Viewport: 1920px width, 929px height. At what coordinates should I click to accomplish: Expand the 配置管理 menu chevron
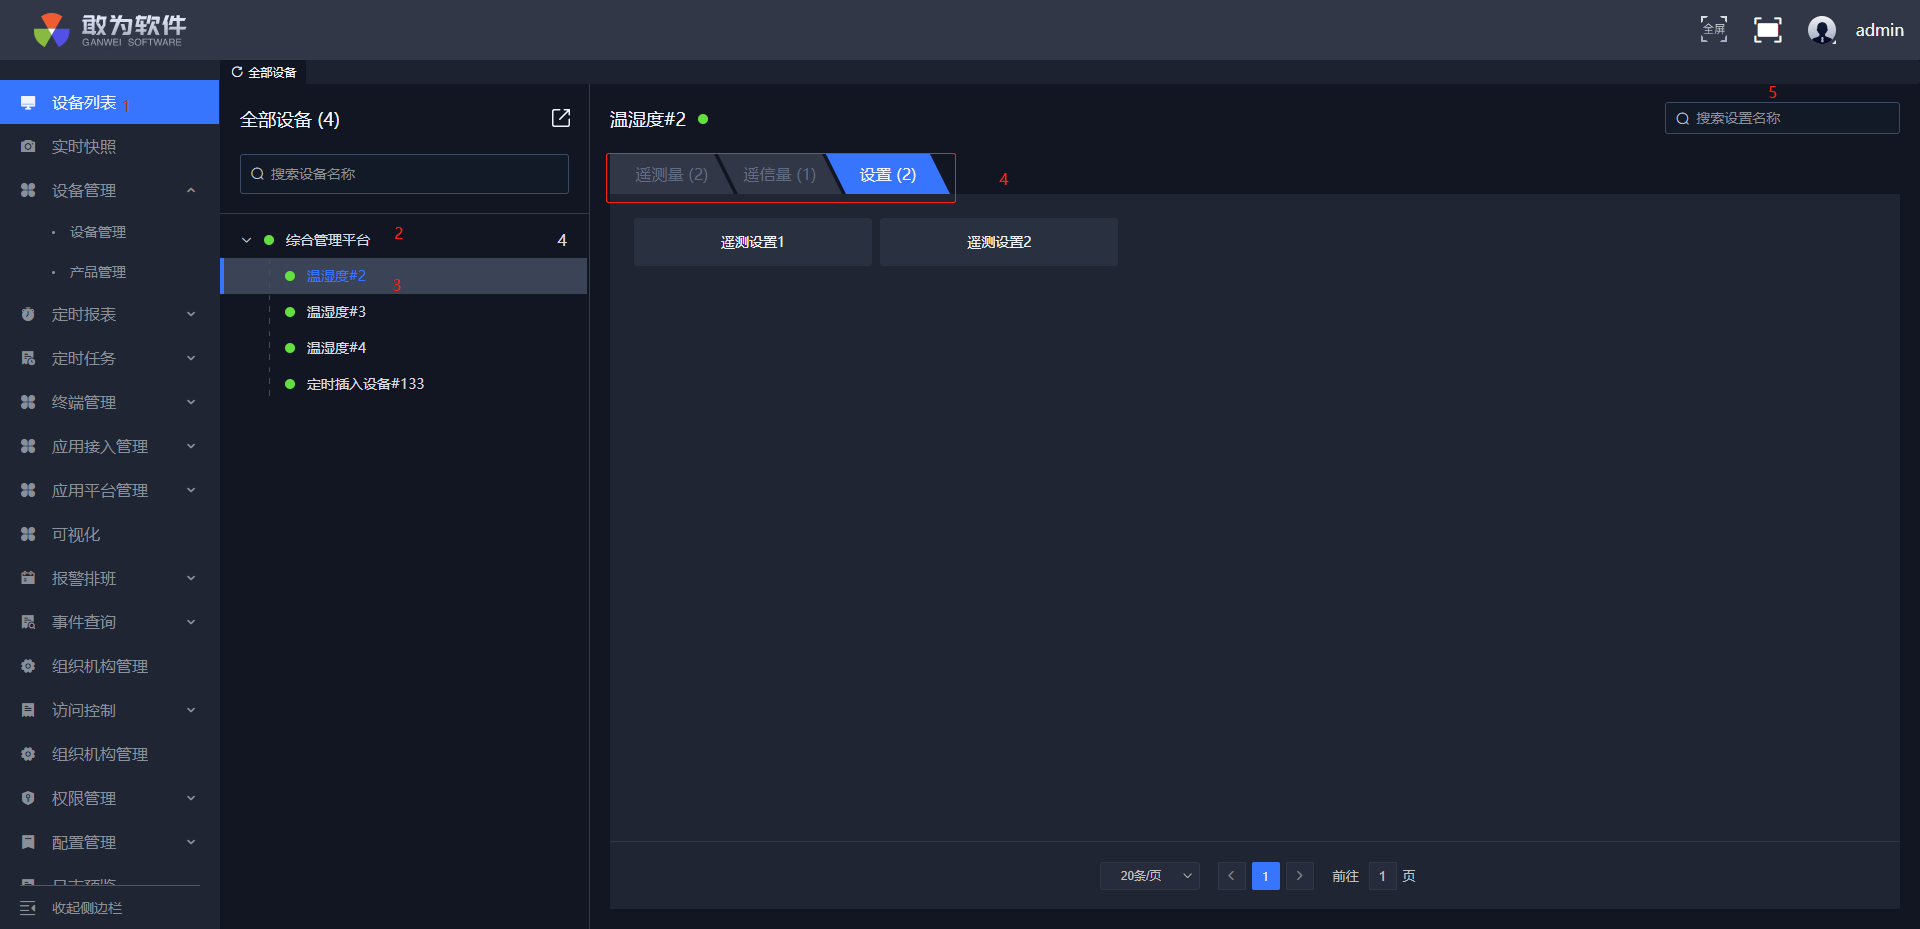tap(191, 842)
